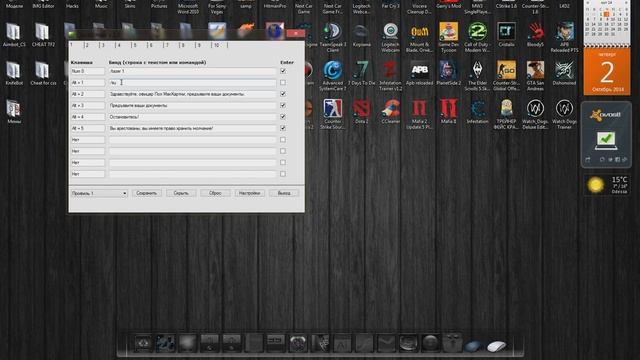640x360 pixels.
Task: Open the GTA San Andreas shortcut
Action: [535, 76]
